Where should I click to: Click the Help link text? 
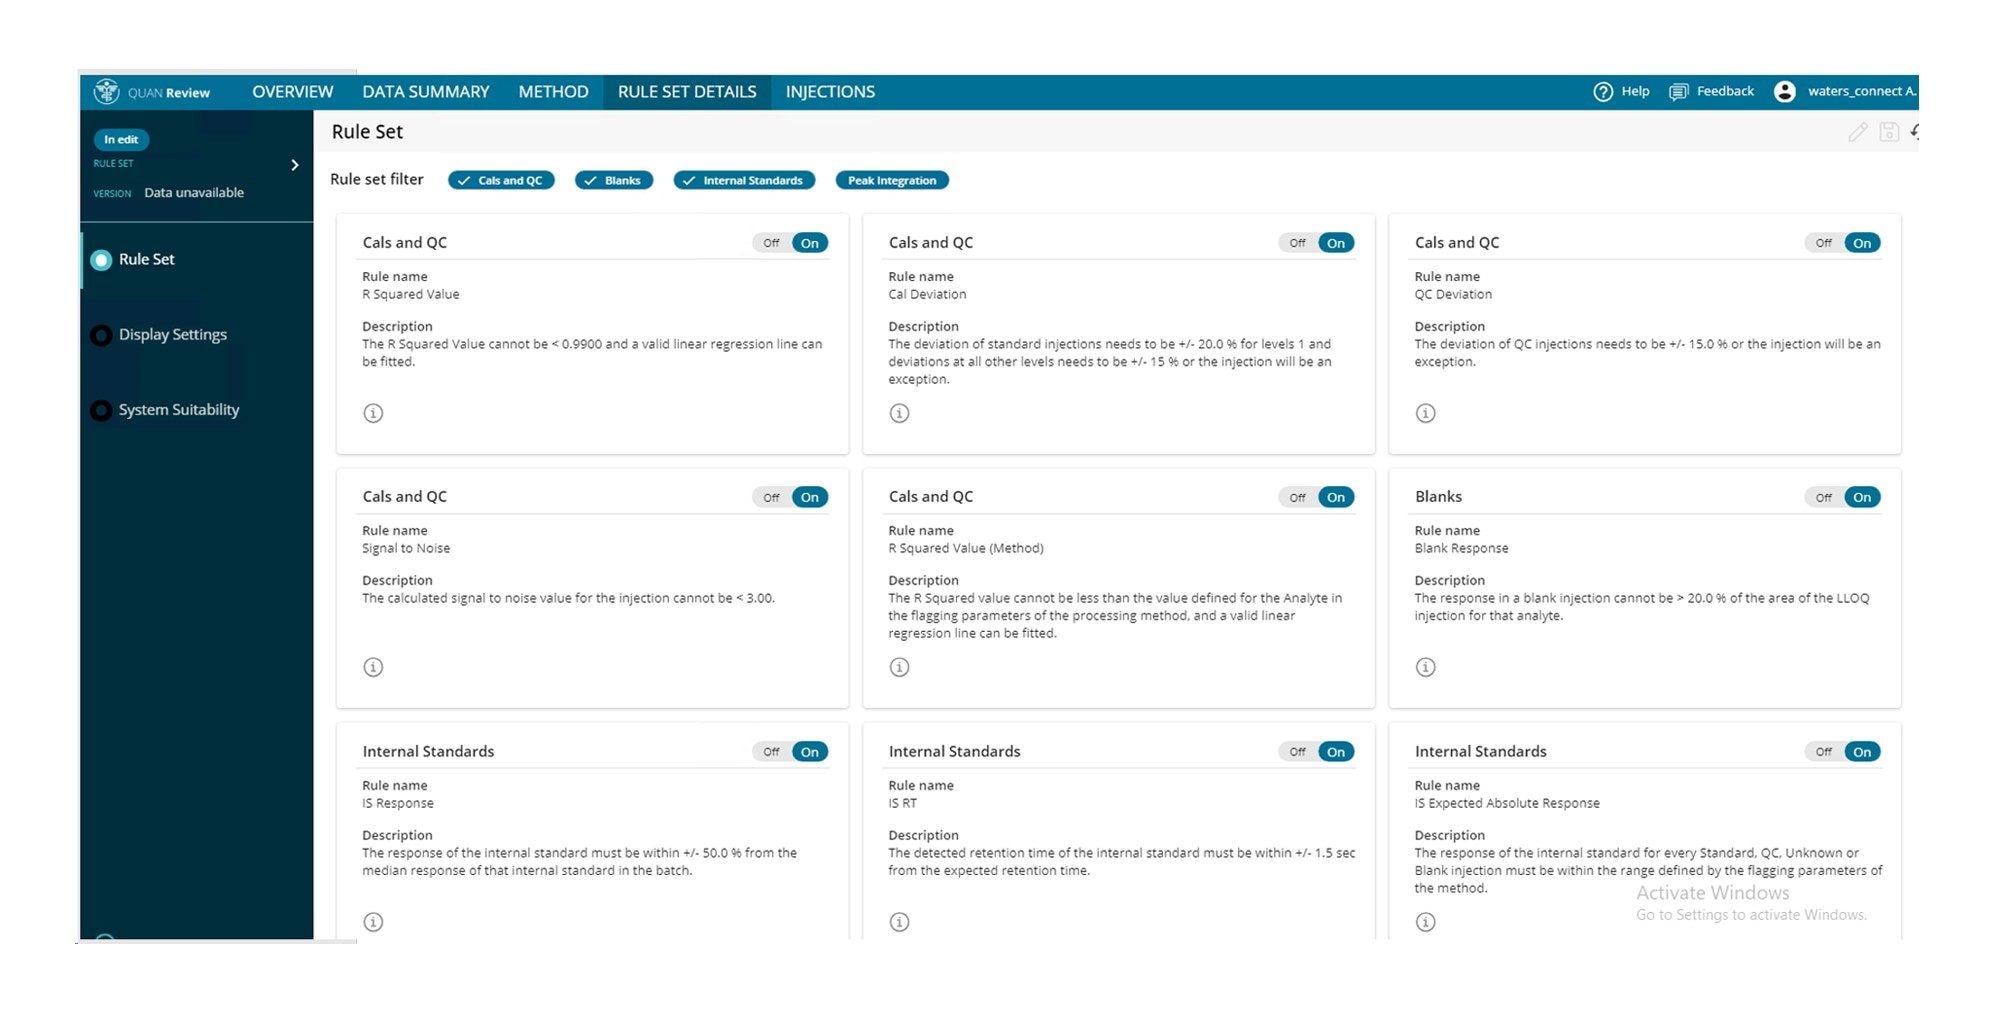tap(1636, 91)
